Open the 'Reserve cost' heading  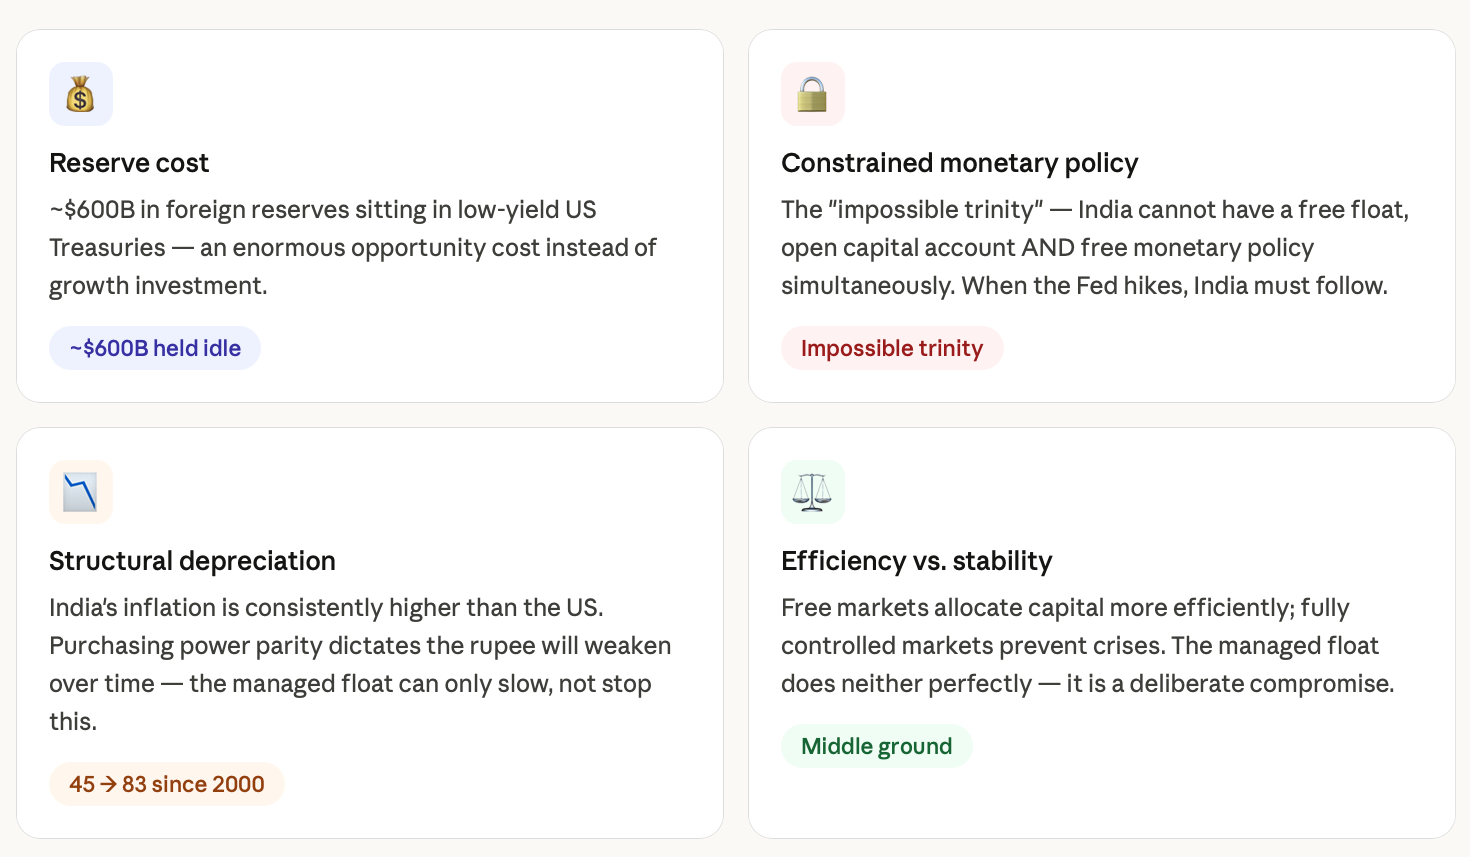point(129,163)
